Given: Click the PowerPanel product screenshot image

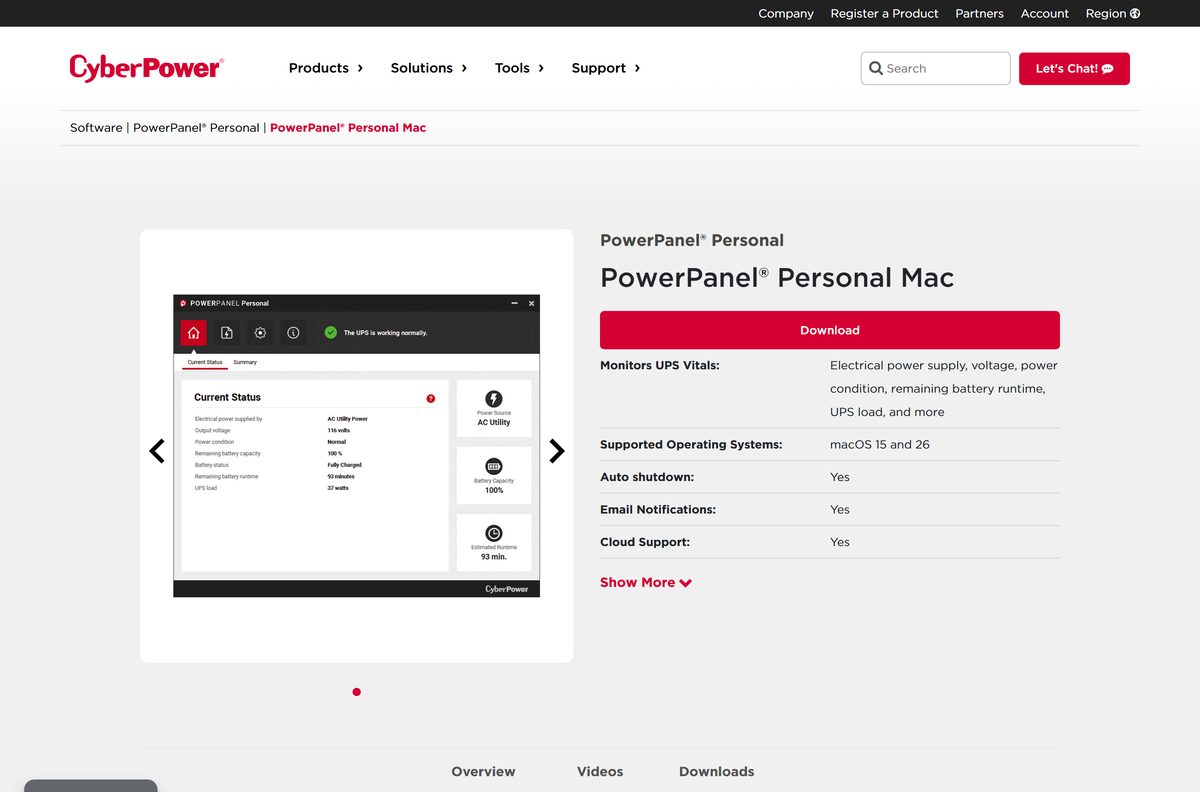Looking at the screenshot, I should [357, 446].
